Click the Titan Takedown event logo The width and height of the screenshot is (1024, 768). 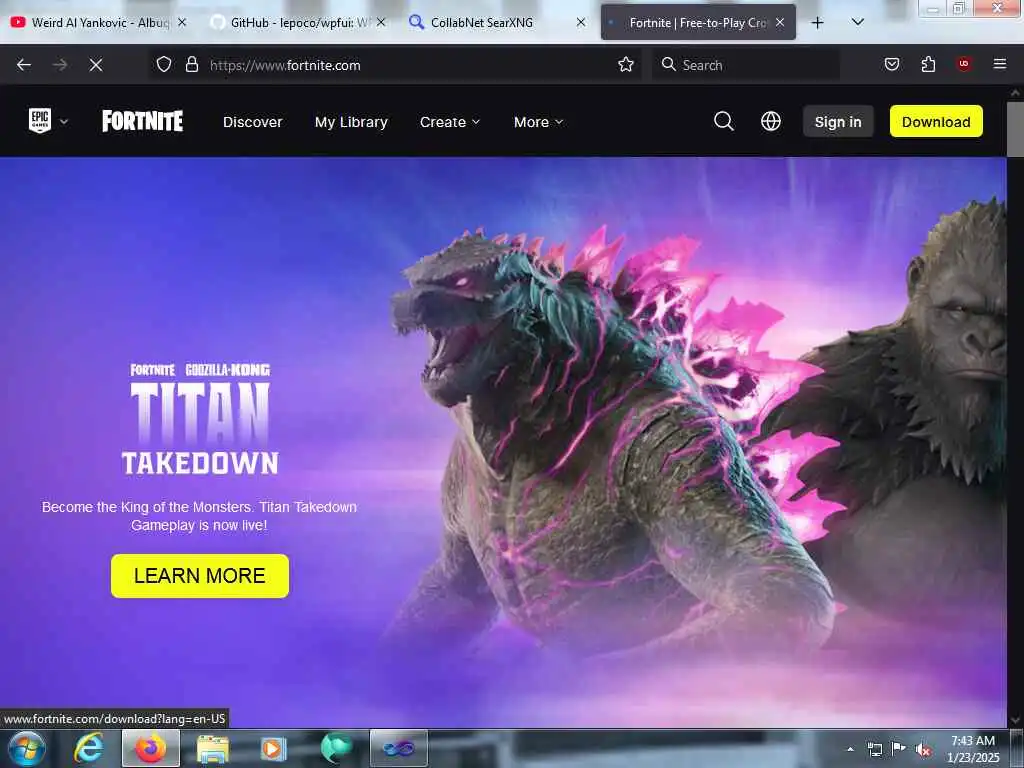[x=200, y=419]
